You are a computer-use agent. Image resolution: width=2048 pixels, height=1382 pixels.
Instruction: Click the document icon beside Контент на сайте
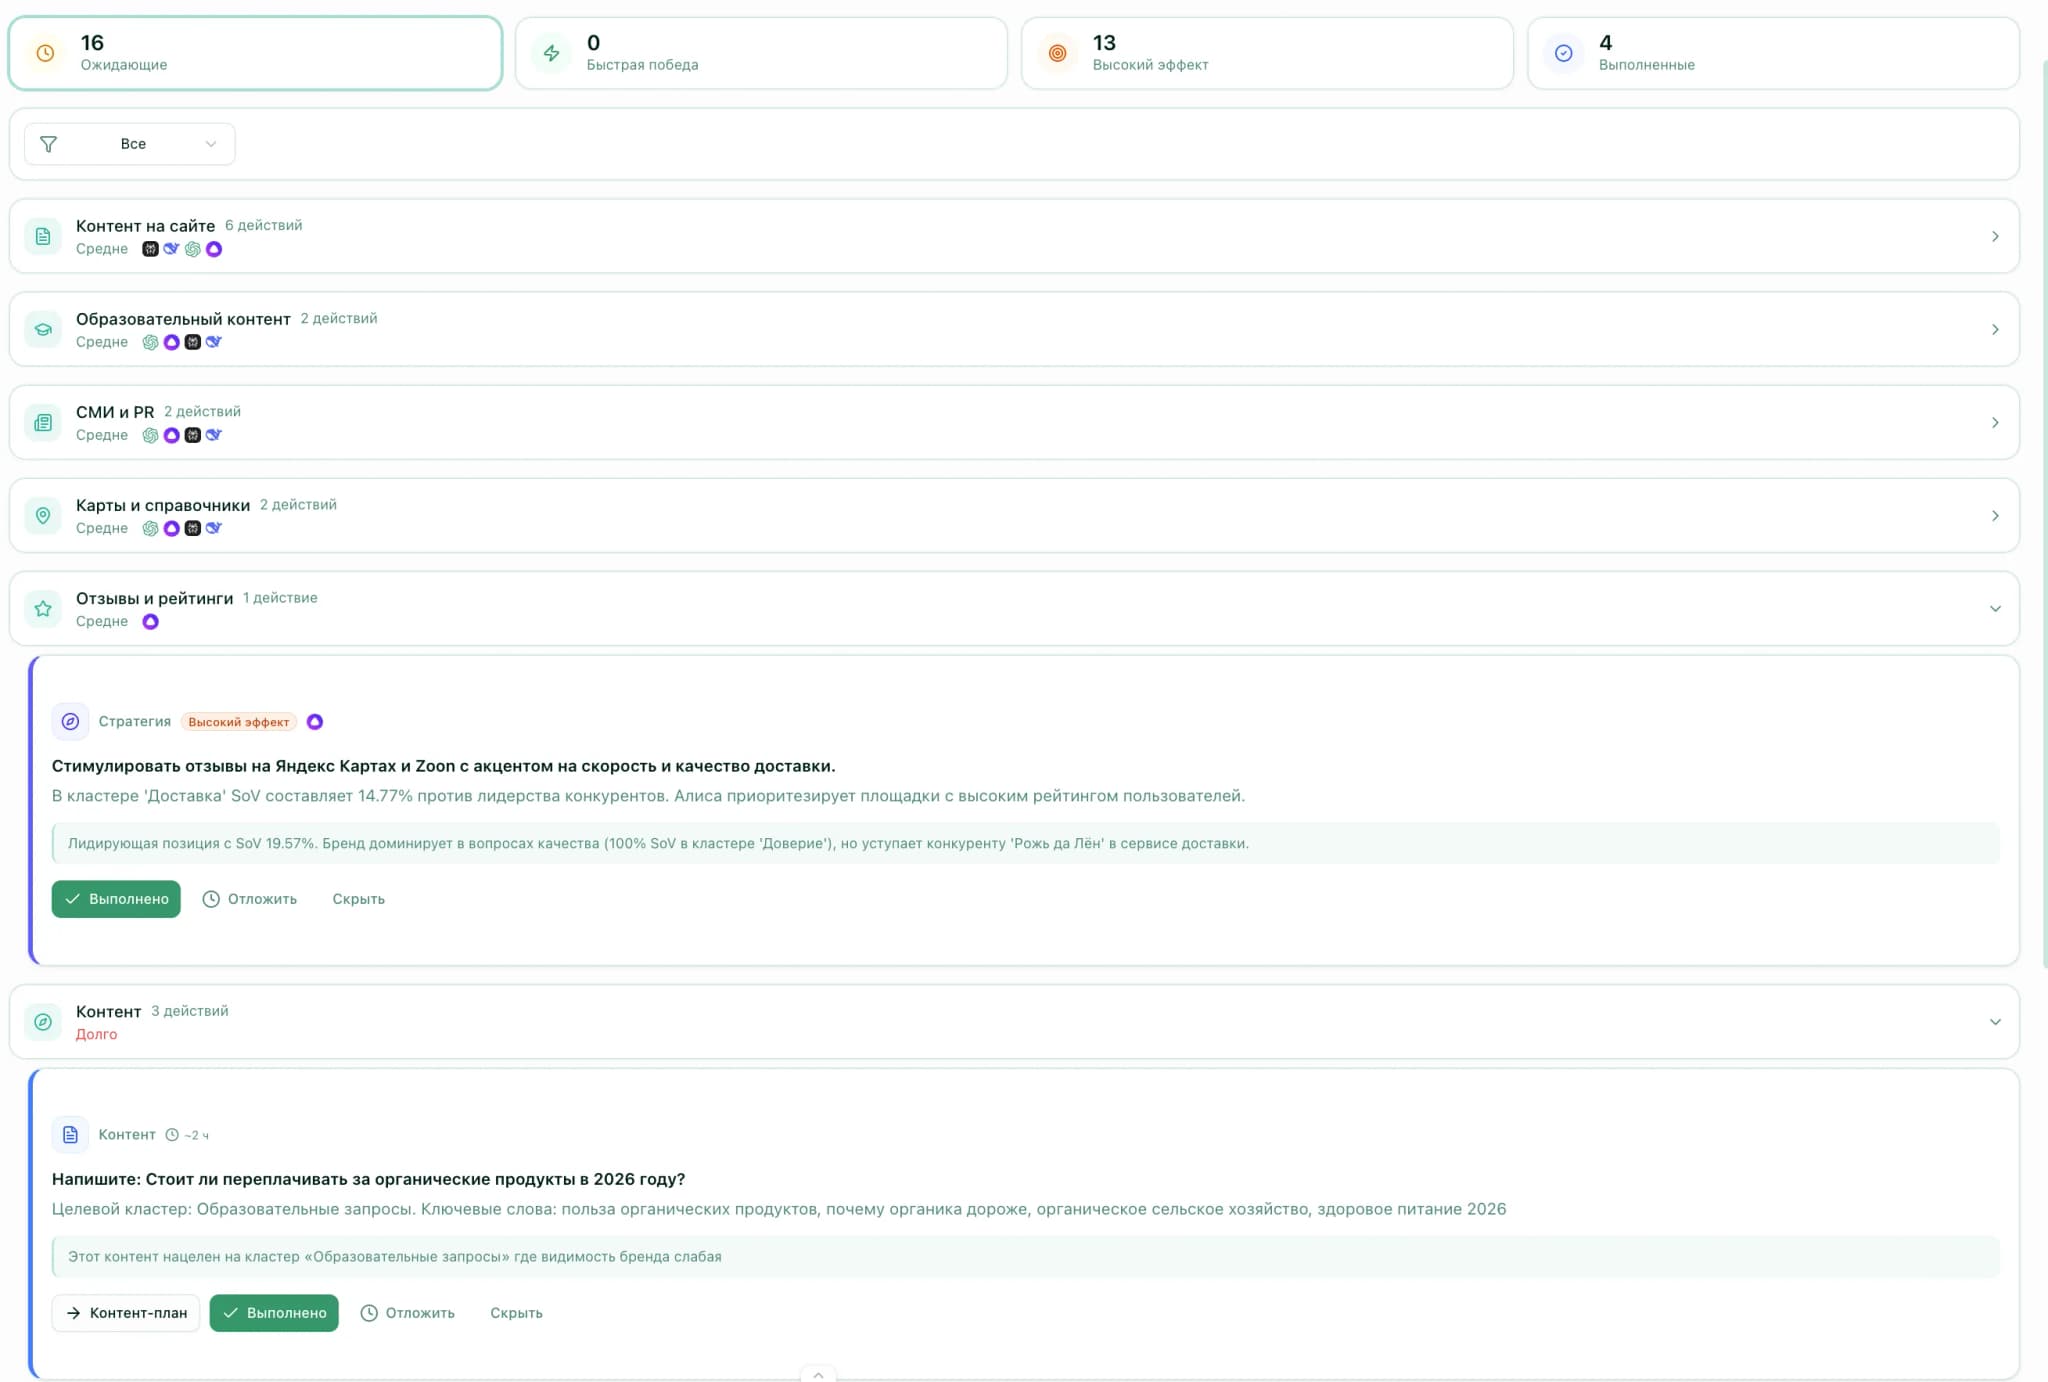tap(43, 236)
